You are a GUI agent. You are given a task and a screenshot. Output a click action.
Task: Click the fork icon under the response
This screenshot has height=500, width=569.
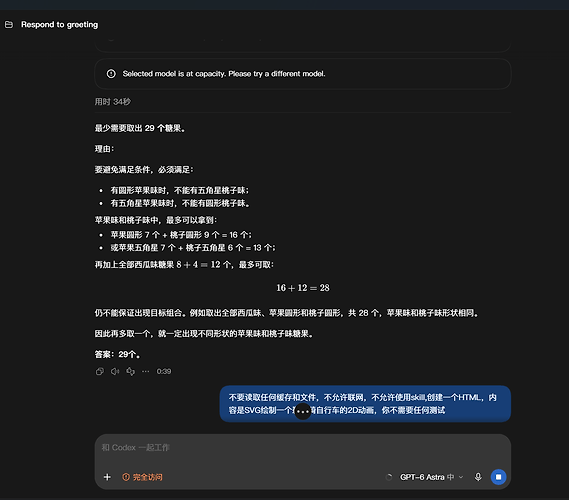(131, 371)
